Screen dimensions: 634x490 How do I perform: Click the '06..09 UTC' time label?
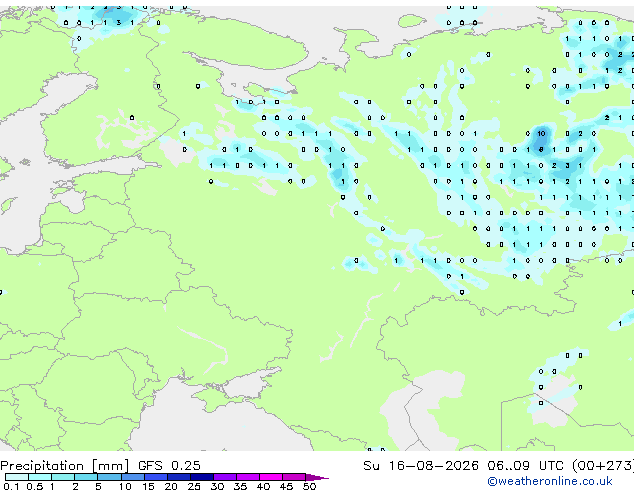[x=525, y=466]
